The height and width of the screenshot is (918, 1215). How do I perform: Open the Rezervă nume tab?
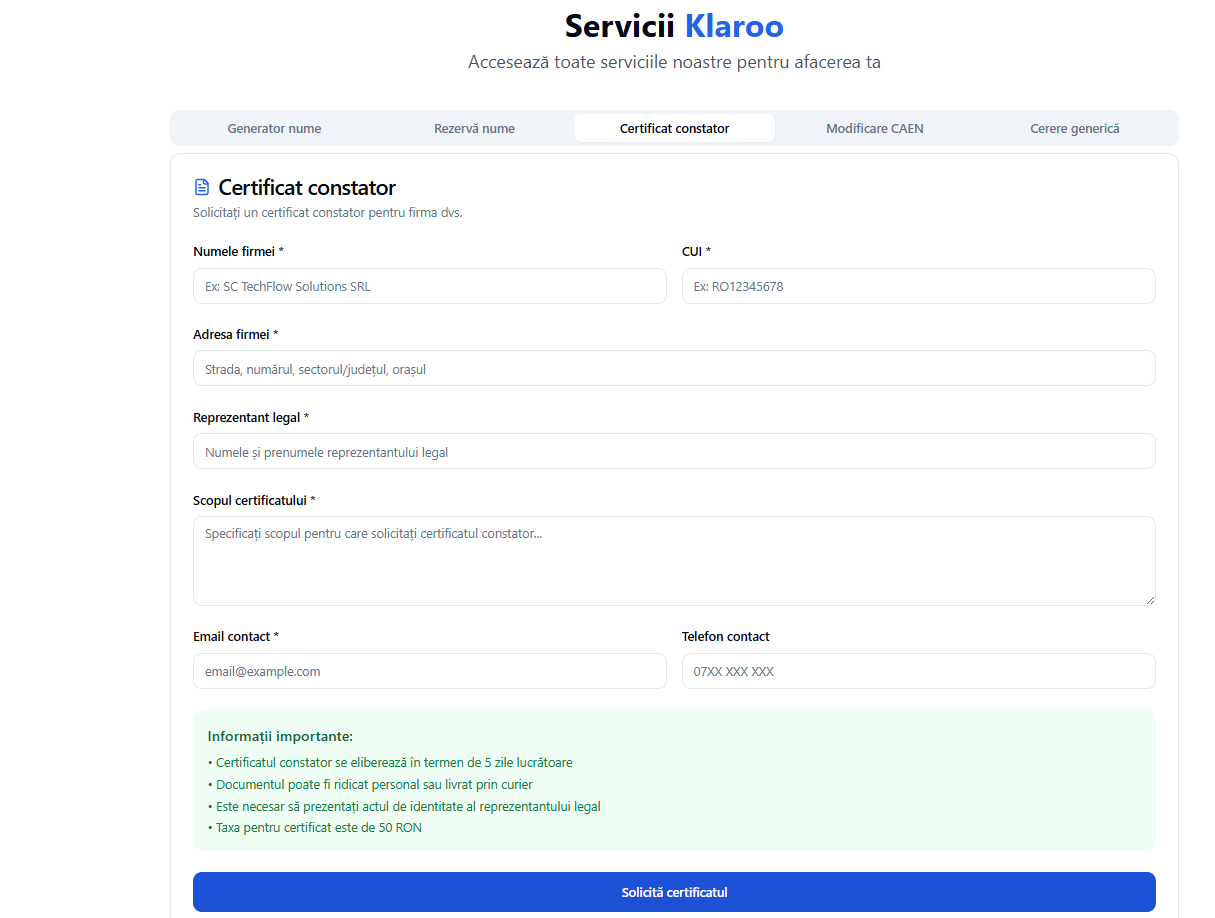[x=474, y=128]
